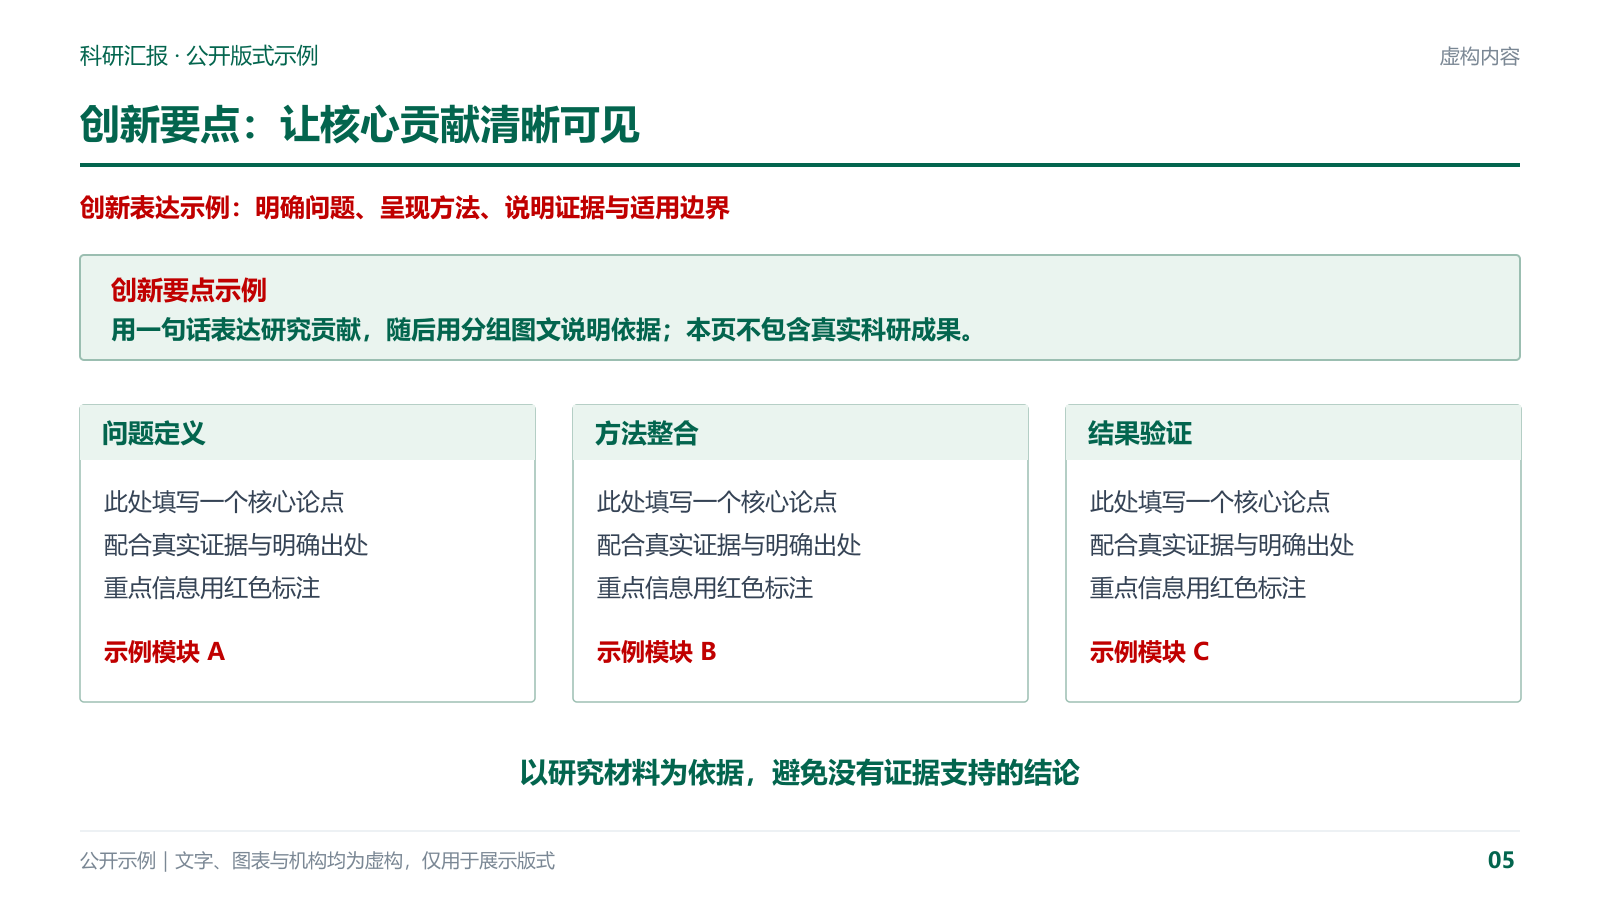Click the 创新要点示例 heading in the green box
1600x900 pixels.
pyautogui.click(x=189, y=291)
